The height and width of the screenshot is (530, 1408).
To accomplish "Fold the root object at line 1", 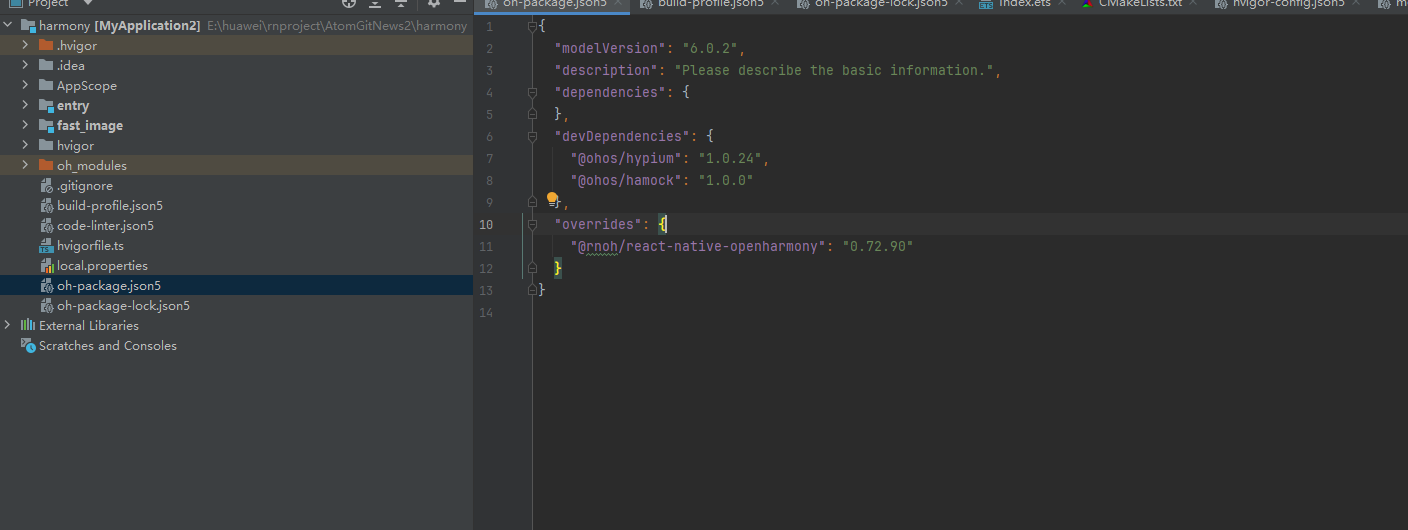I will pos(533,26).
